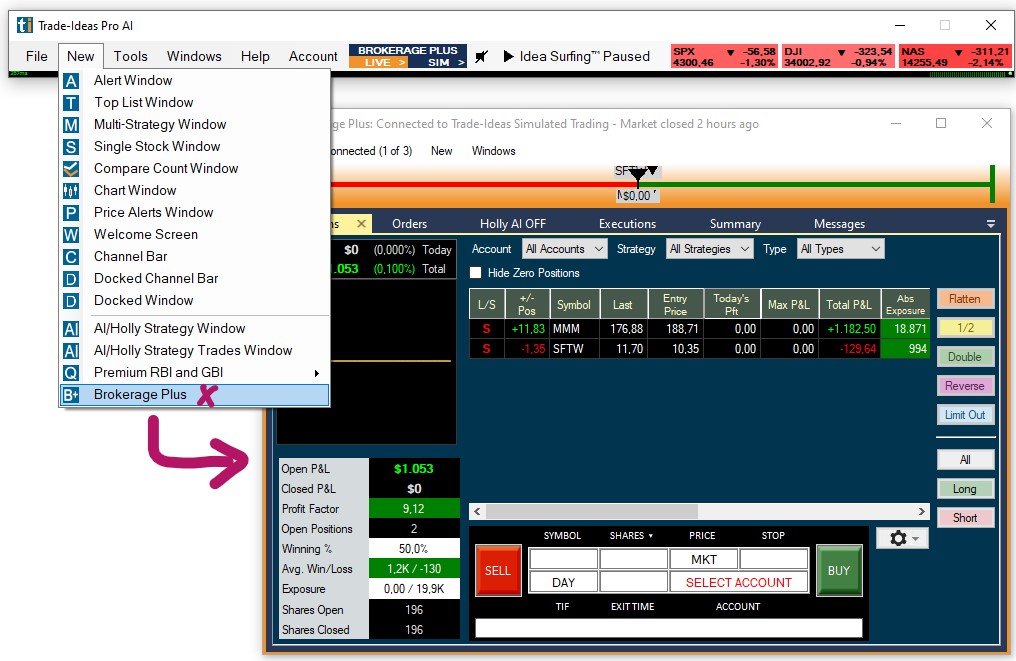This screenshot has width=1016, height=661.
Task: Open the Help menu
Action: 255,56
